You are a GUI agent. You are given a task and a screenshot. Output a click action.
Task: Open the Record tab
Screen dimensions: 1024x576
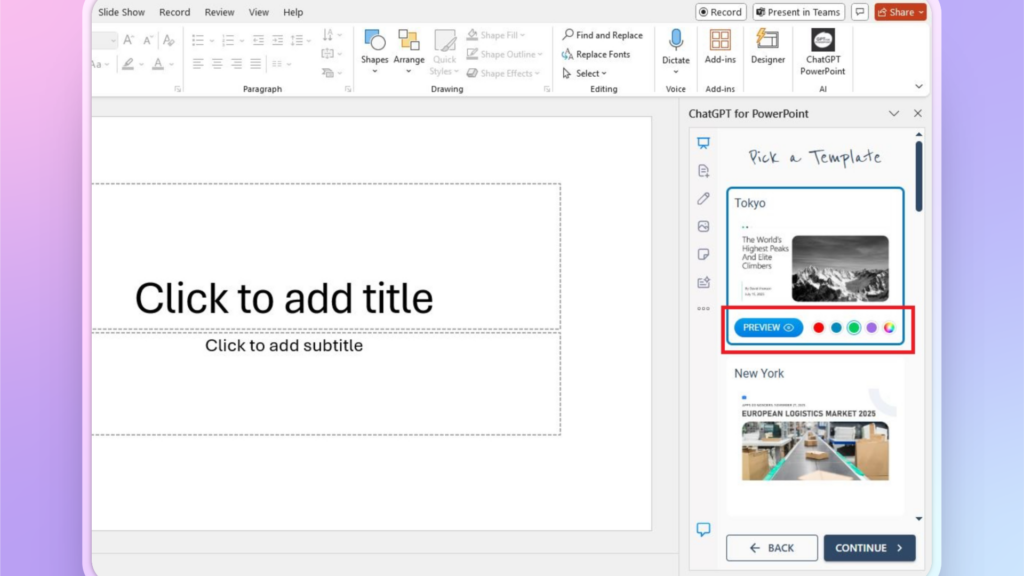point(174,12)
